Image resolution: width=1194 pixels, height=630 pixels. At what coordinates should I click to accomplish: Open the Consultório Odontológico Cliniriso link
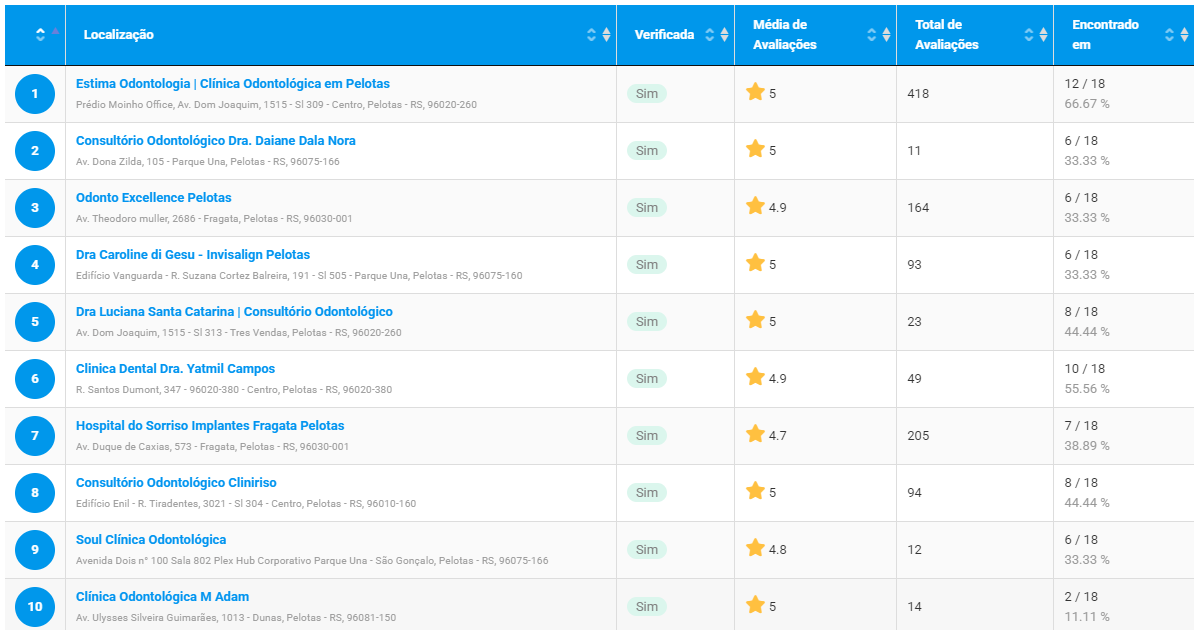pos(176,483)
